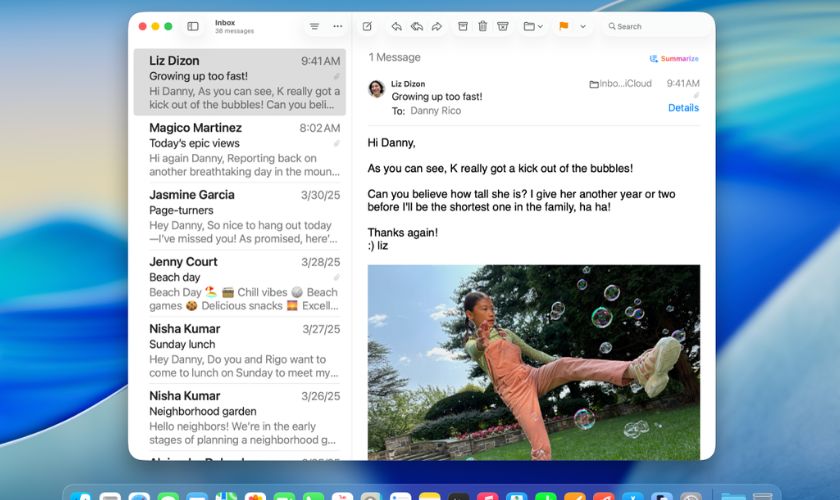Image resolution: width=840 pixels, height=500 pixels.
Task: Archive the selected message
Action: tap(463, 26)
